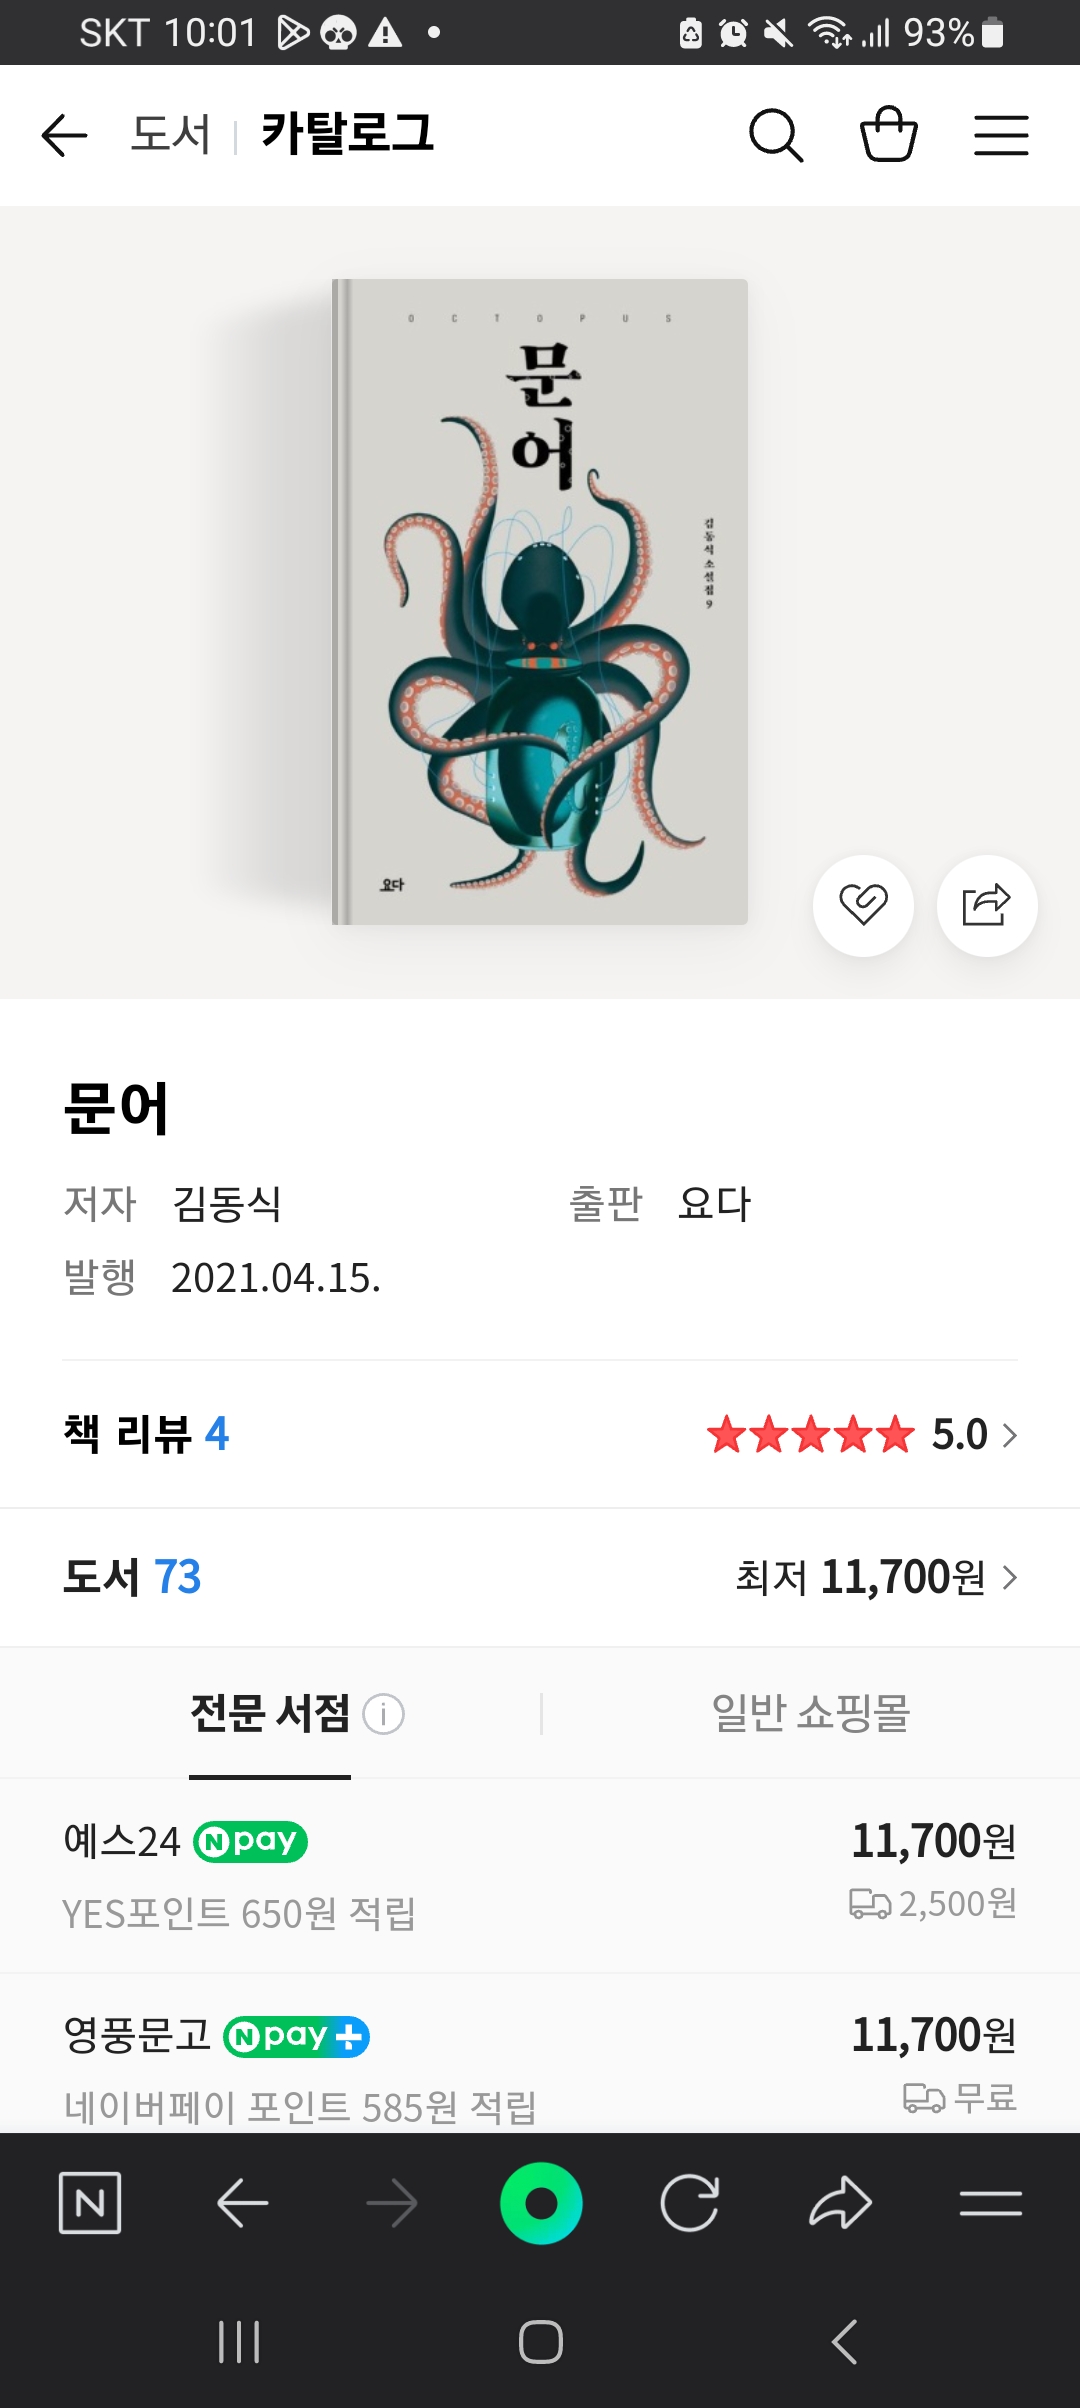The height and width of the screenshot is (2408, 1080).
Task: Open the 예스24 seller listing
Action: tap(122, 1841)
